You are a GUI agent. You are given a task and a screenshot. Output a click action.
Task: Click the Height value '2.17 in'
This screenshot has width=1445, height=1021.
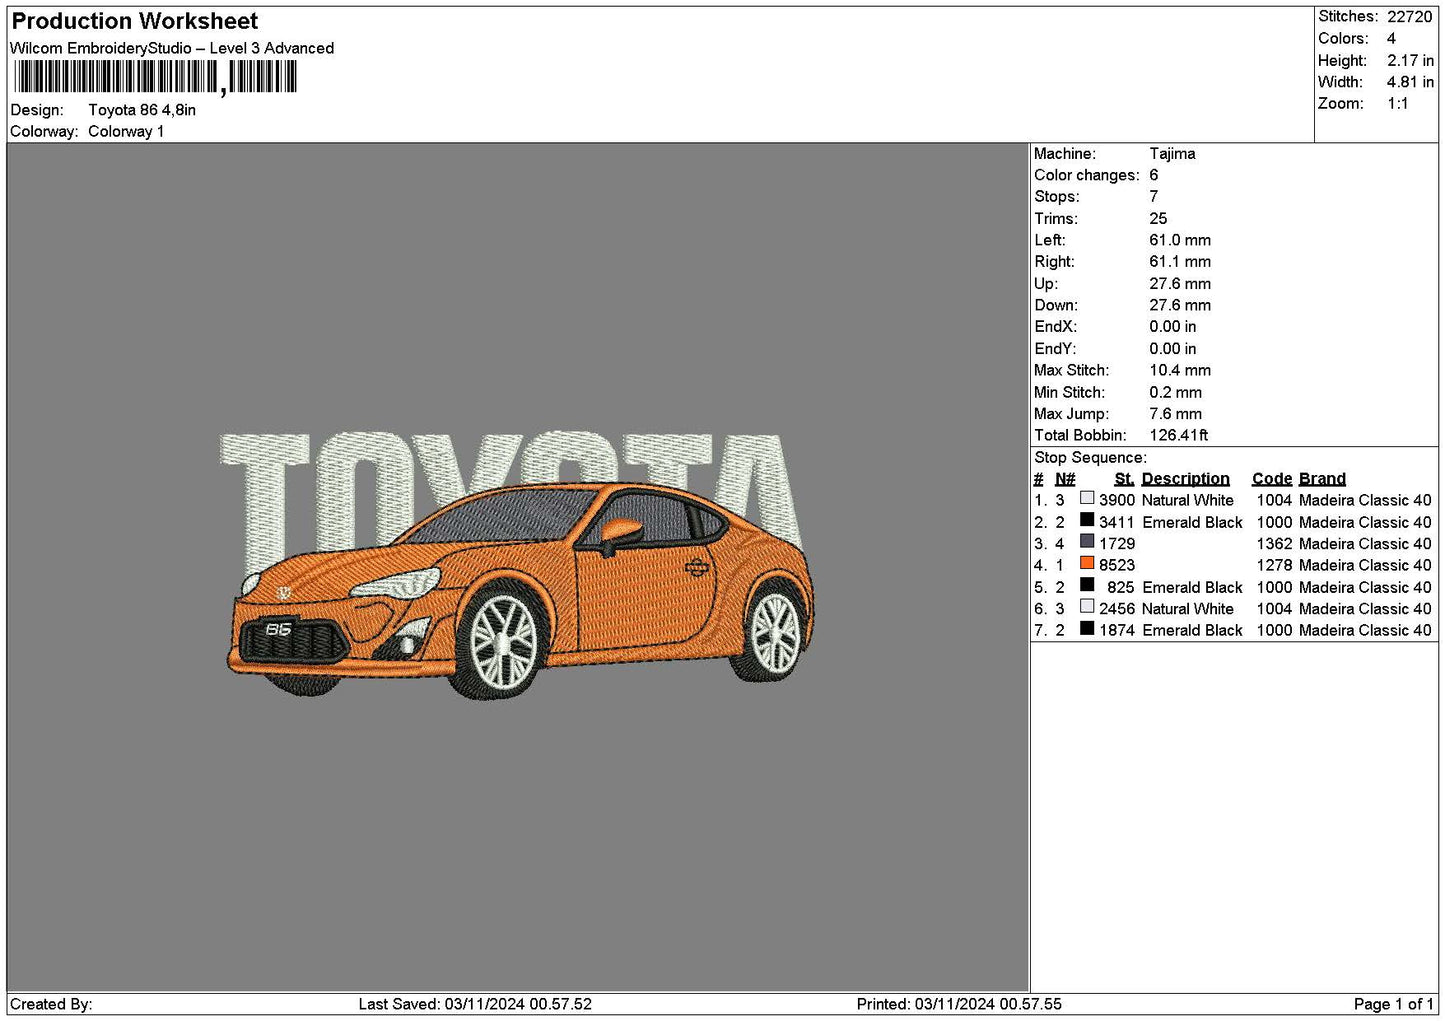click(1410, 60)
